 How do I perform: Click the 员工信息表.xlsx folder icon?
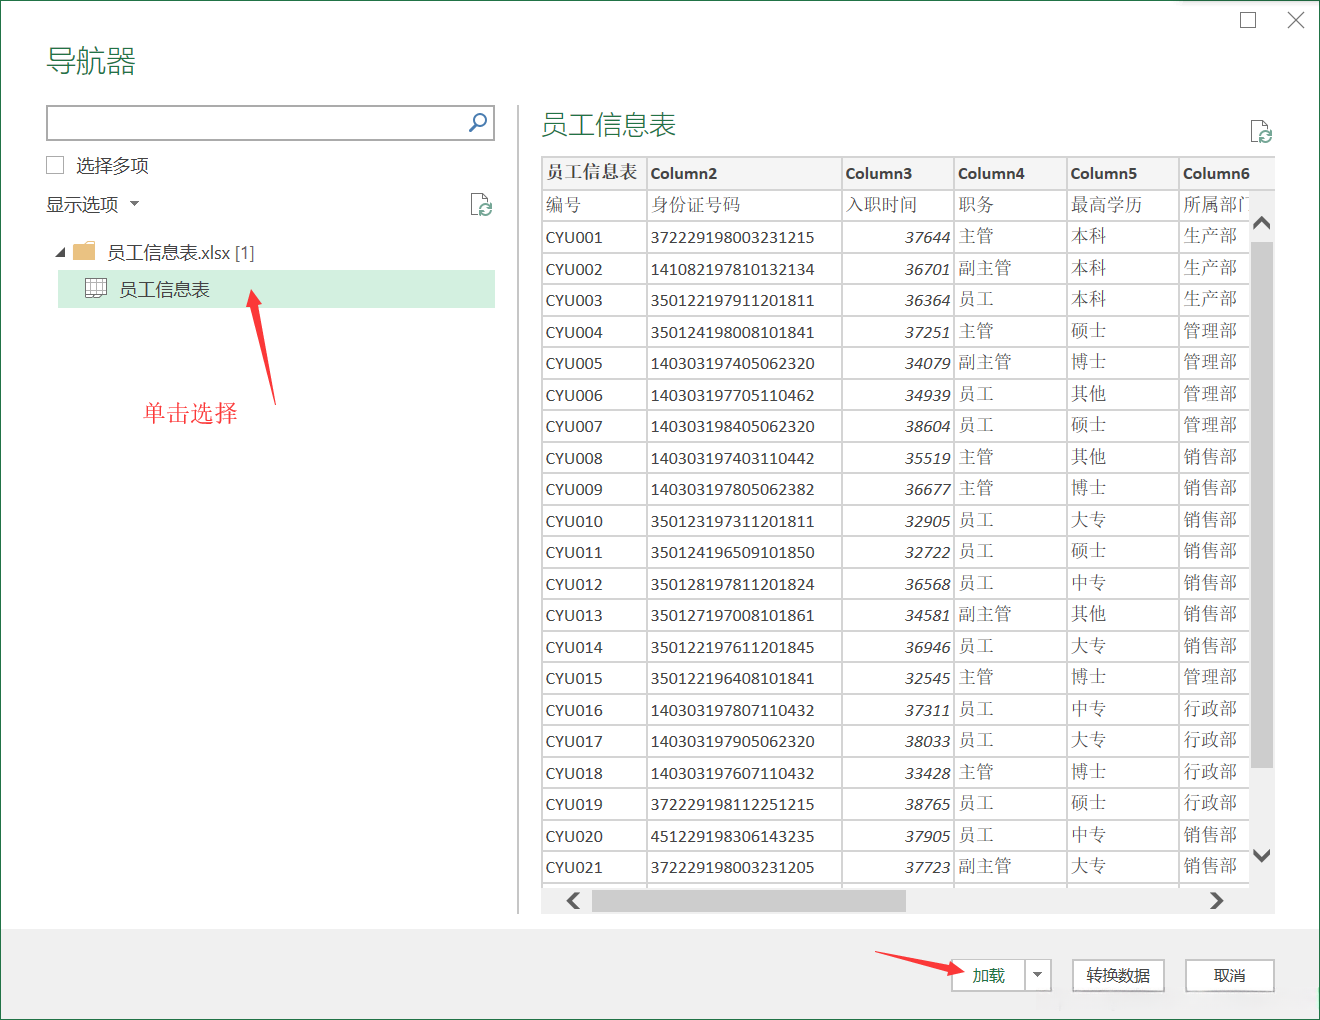pyautogui.click(x=85, y=251)
